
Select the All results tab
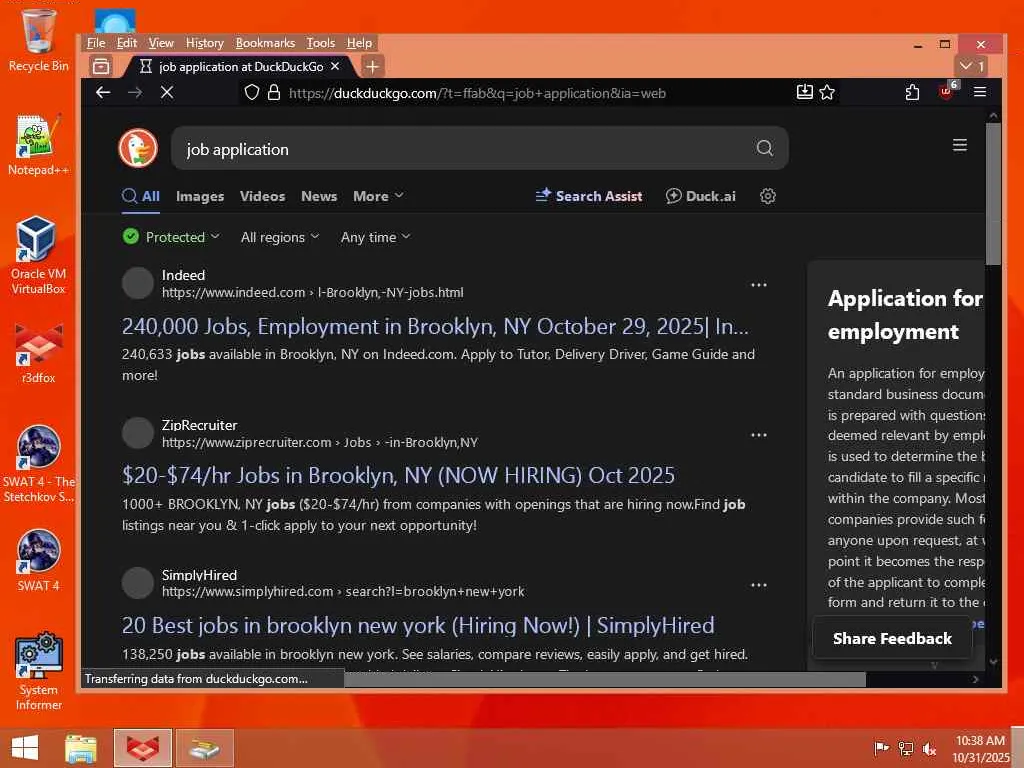click(x=141, y=196)
